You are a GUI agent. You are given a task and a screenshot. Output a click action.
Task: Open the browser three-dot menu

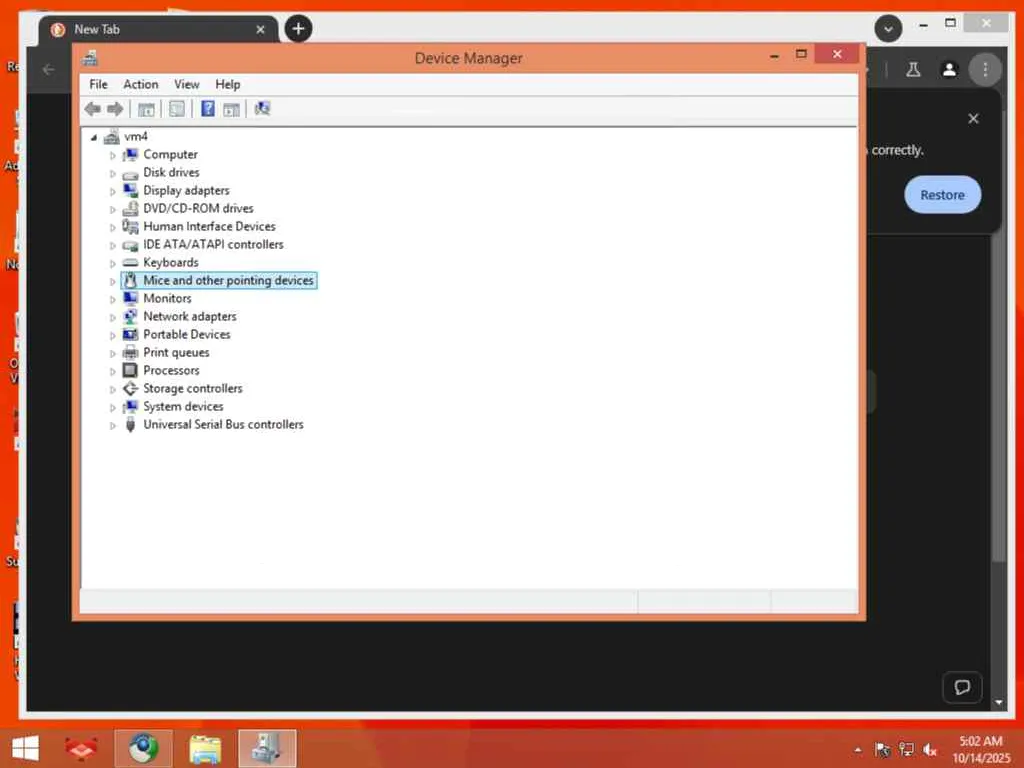[985, 69]
